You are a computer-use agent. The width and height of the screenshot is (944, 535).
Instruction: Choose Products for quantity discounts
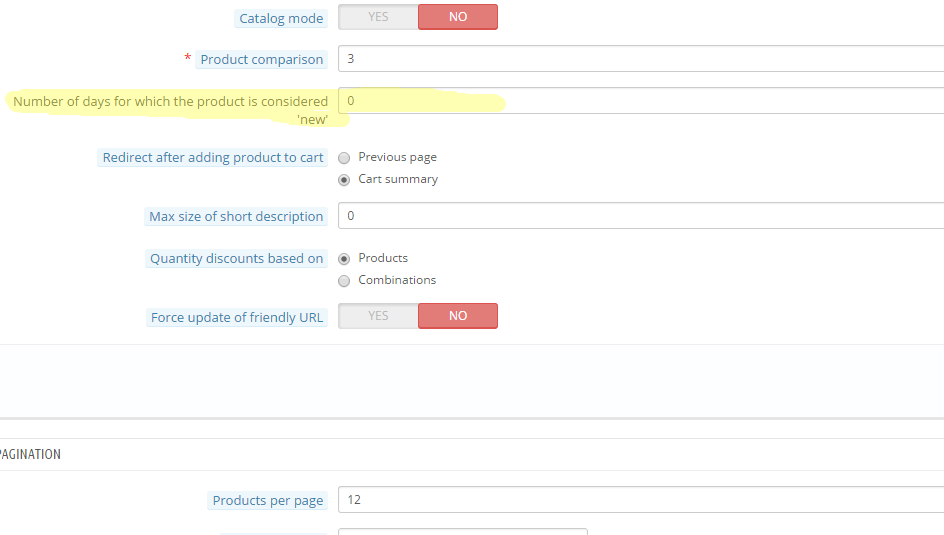point(344,259)
